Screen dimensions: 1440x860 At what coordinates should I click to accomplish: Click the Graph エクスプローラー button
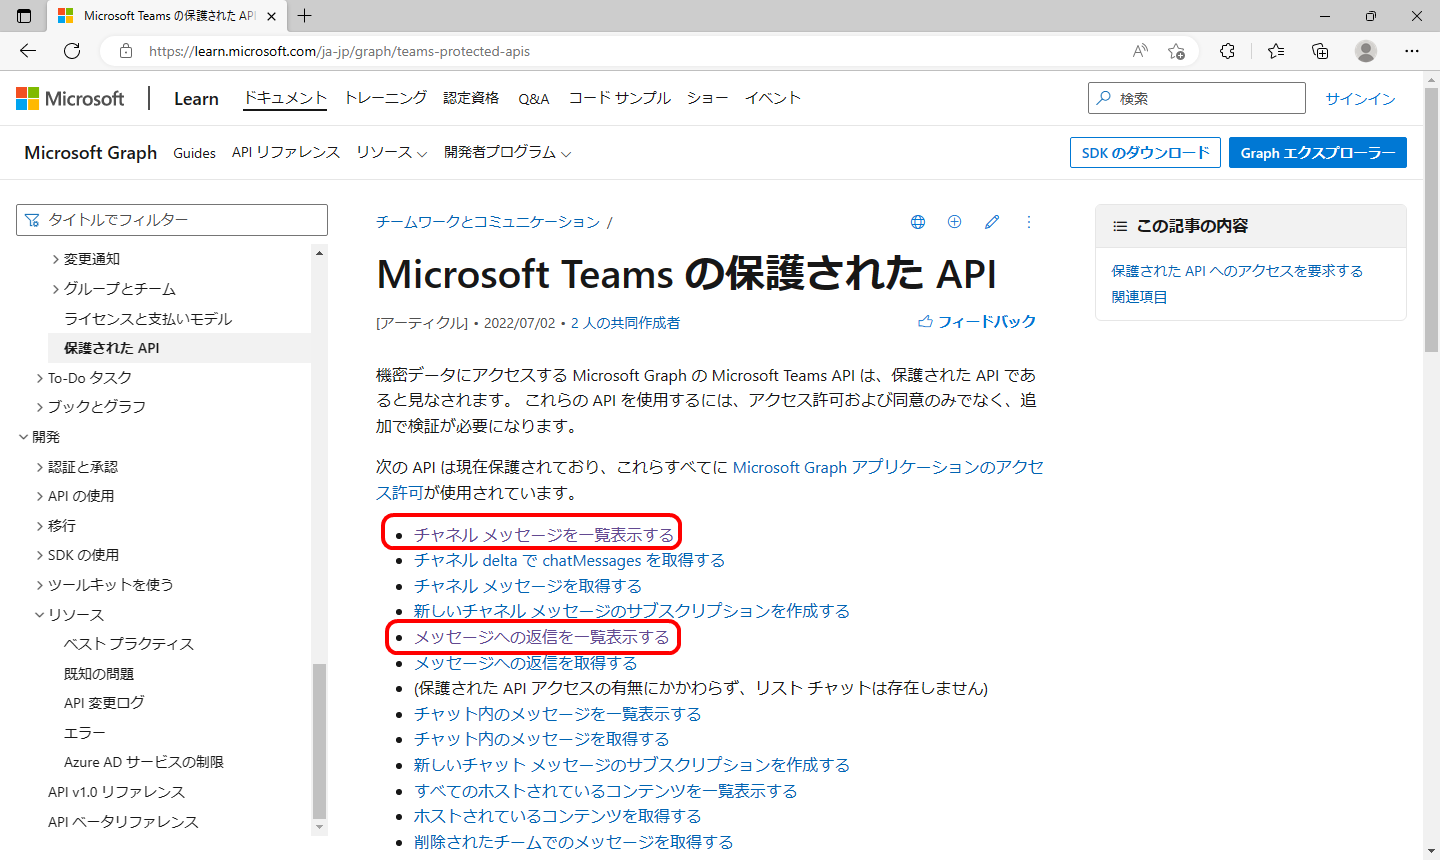coord(1318,152)
